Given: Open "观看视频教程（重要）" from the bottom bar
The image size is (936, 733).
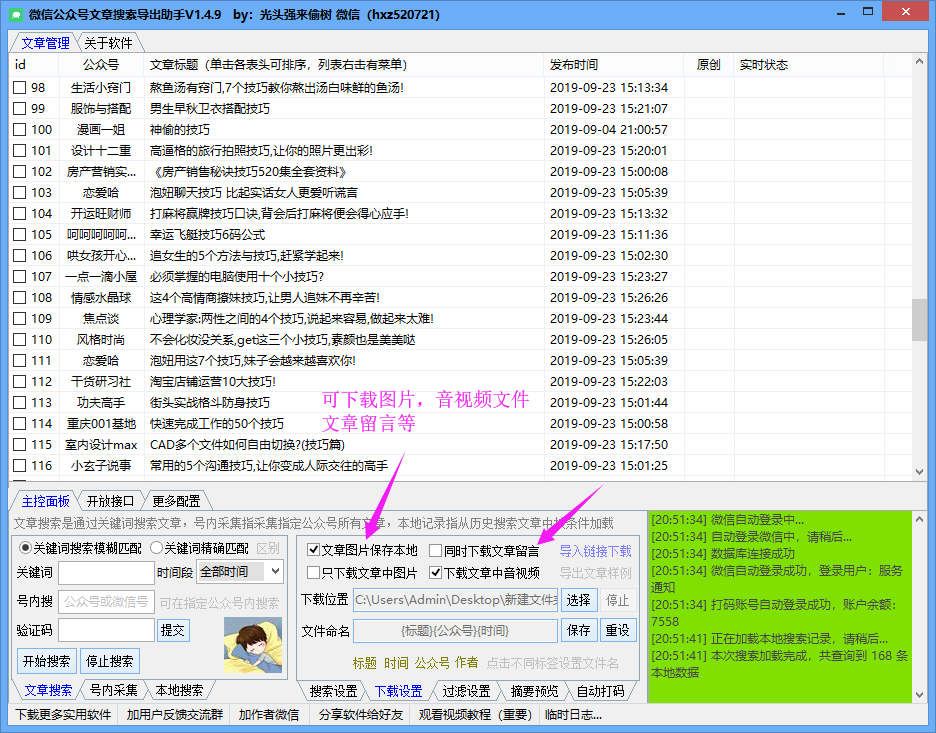Looking at the screenshot, I should pos(475,715).
